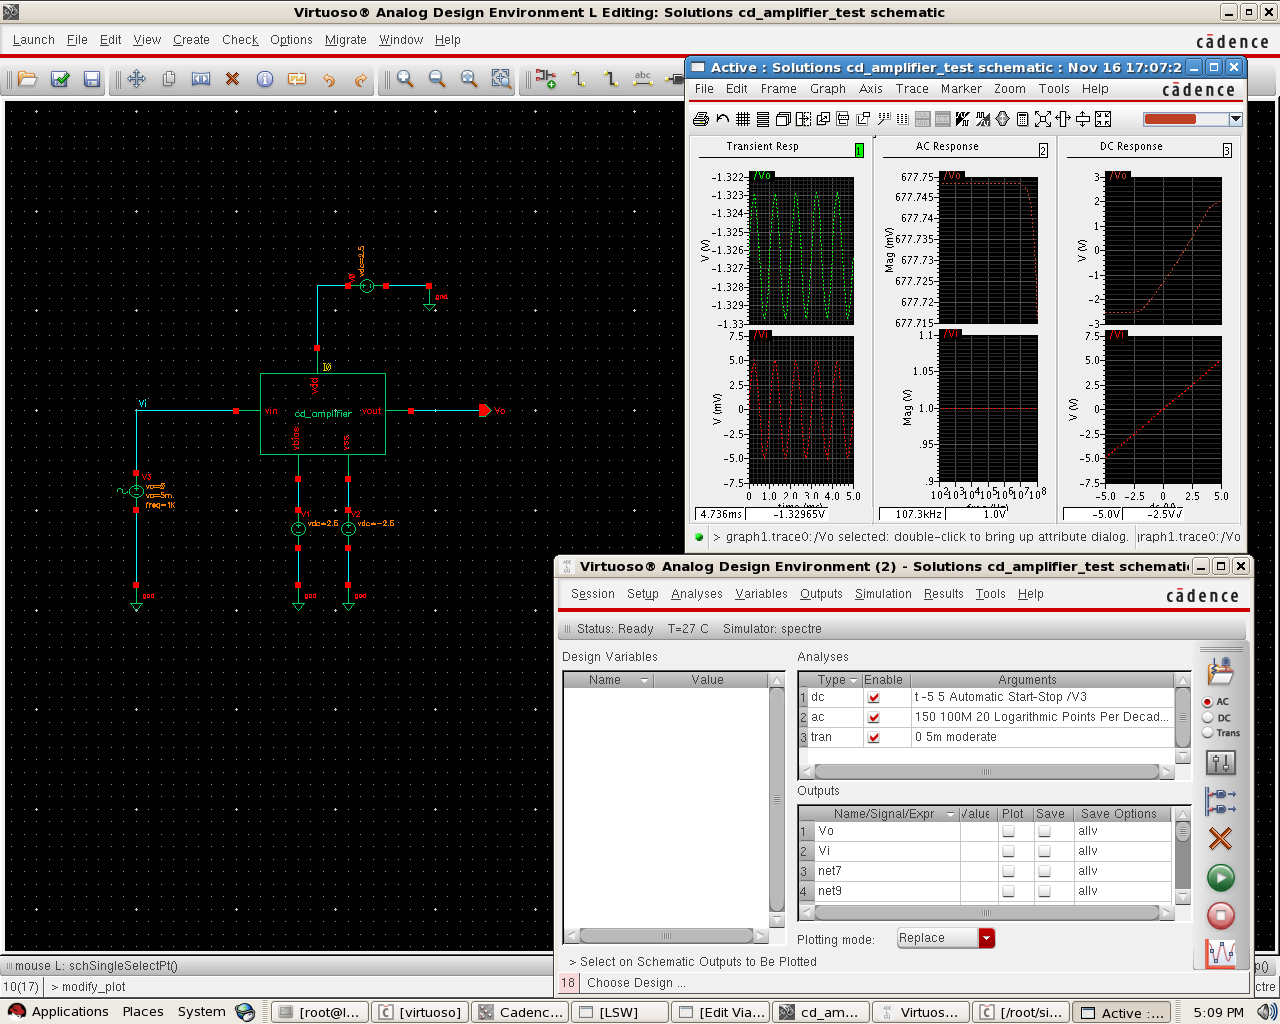
Task: Open the Graph menu in the plot window
Action: [x=827, y=89]
